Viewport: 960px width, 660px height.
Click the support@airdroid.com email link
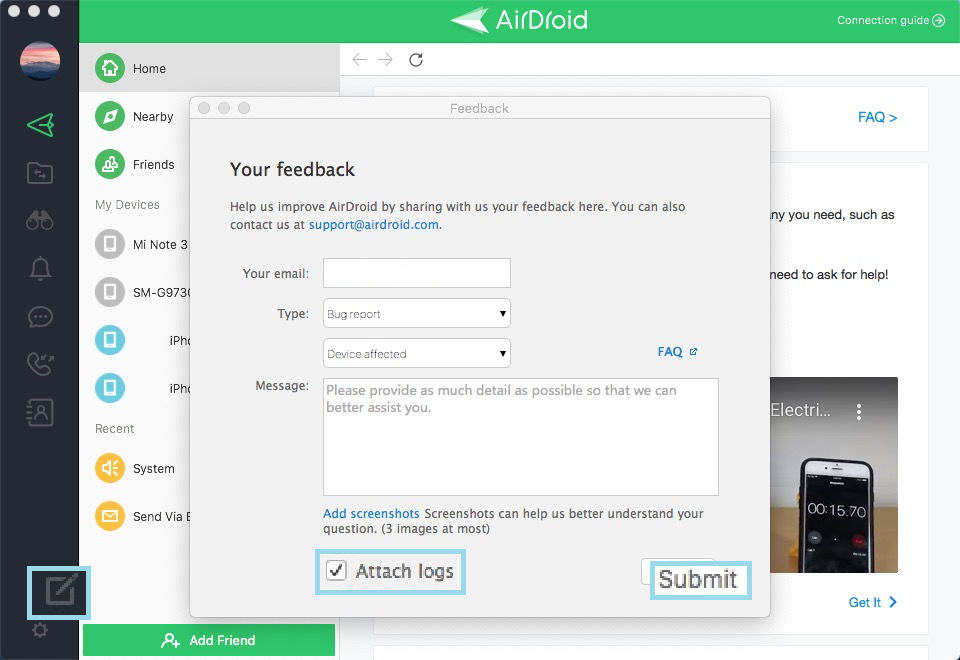click(x=373, y=225)
